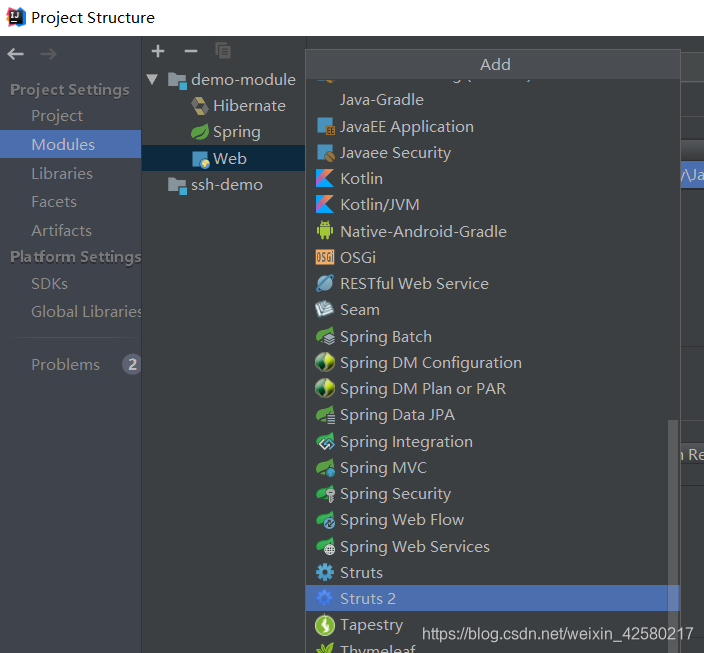The width and height of the screenshot is (704, 653).
Task: Click the Seam icon
Action: coord(324,309)
